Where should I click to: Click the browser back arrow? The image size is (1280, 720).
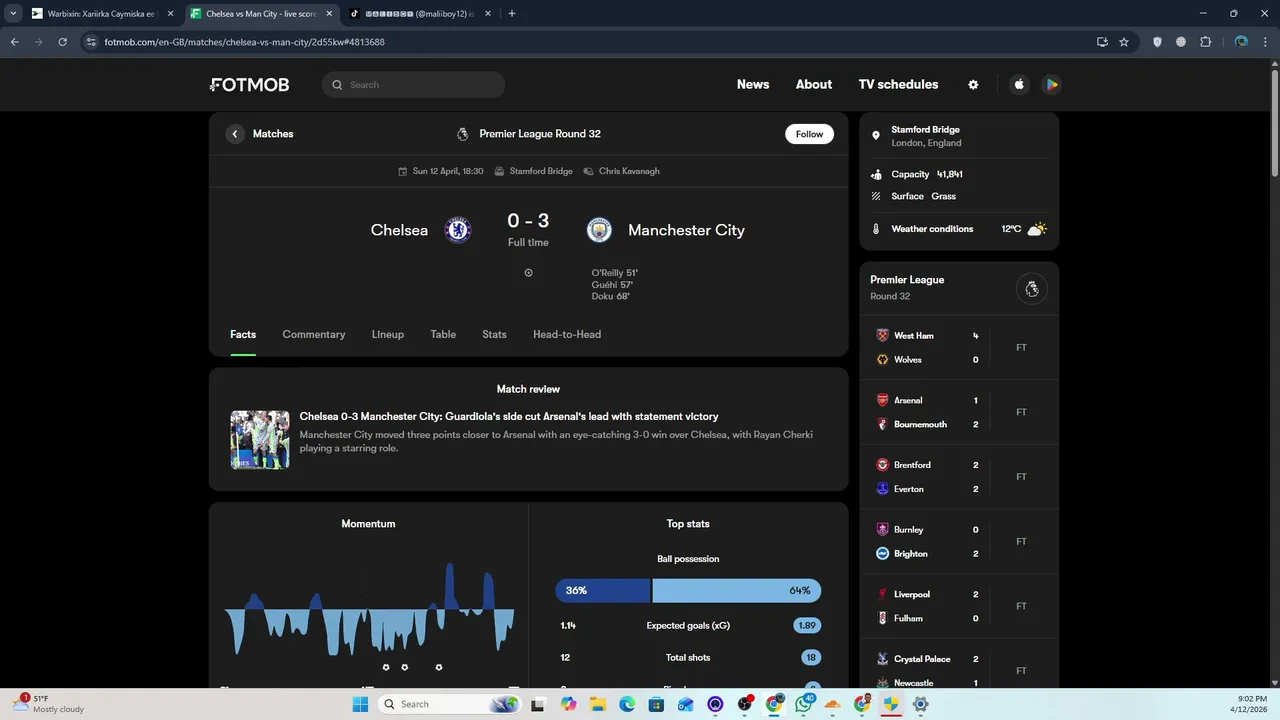coord(14,42)
